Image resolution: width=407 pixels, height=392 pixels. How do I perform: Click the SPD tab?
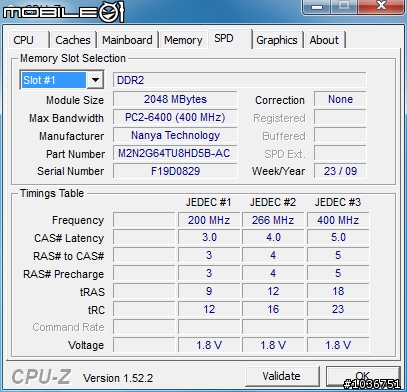[230, 38]
